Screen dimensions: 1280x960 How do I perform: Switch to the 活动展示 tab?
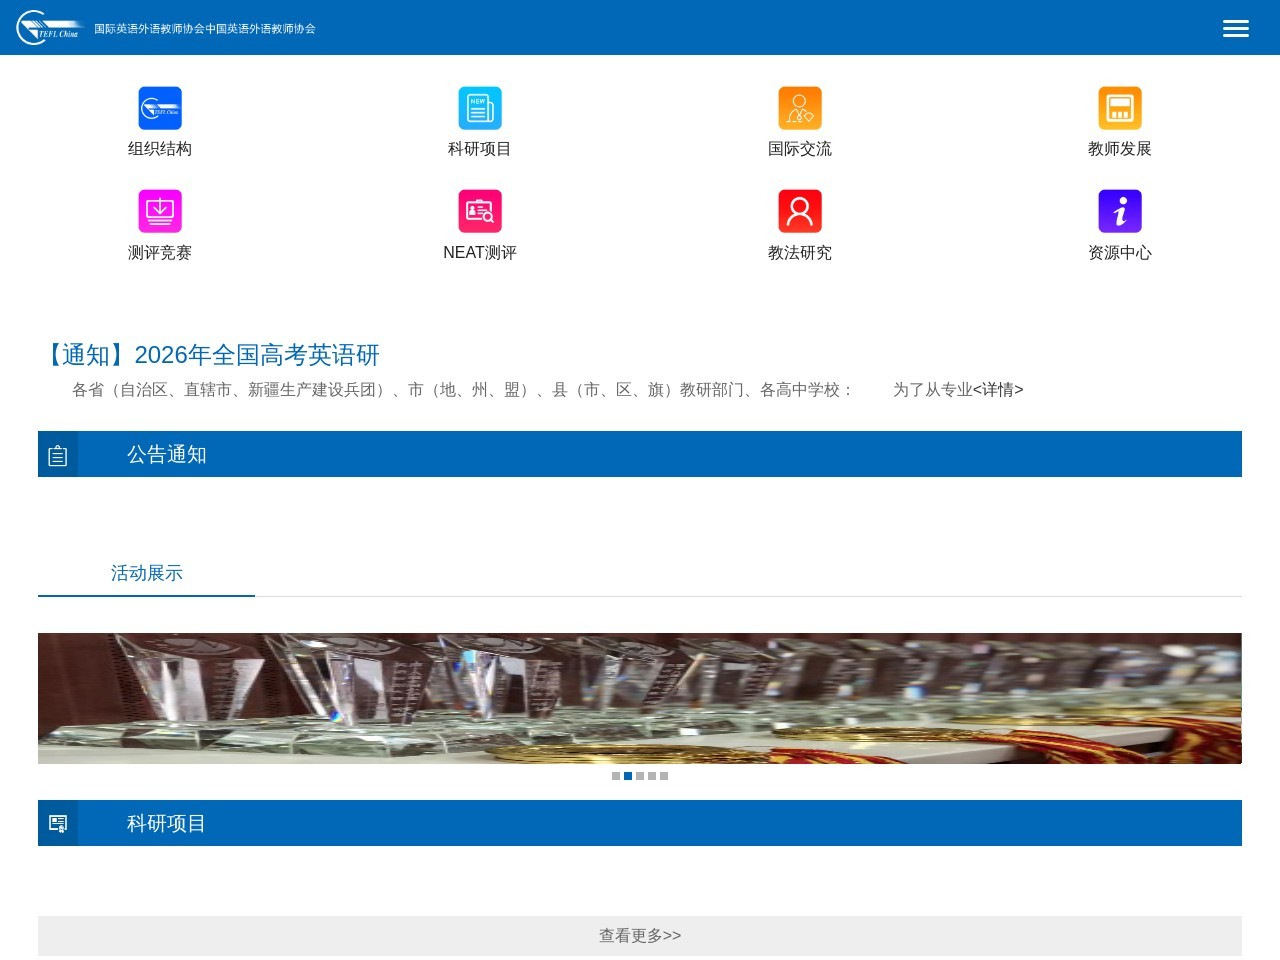(147, 573)
